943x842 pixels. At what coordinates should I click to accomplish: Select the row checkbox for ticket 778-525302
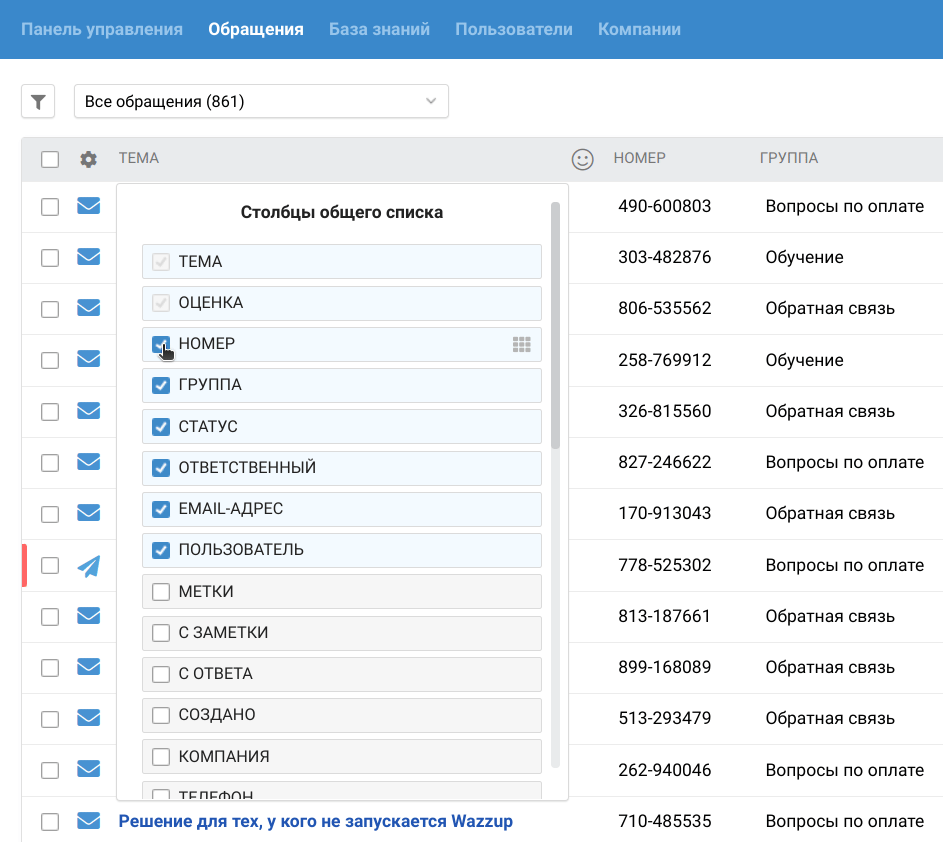point(50,566)
